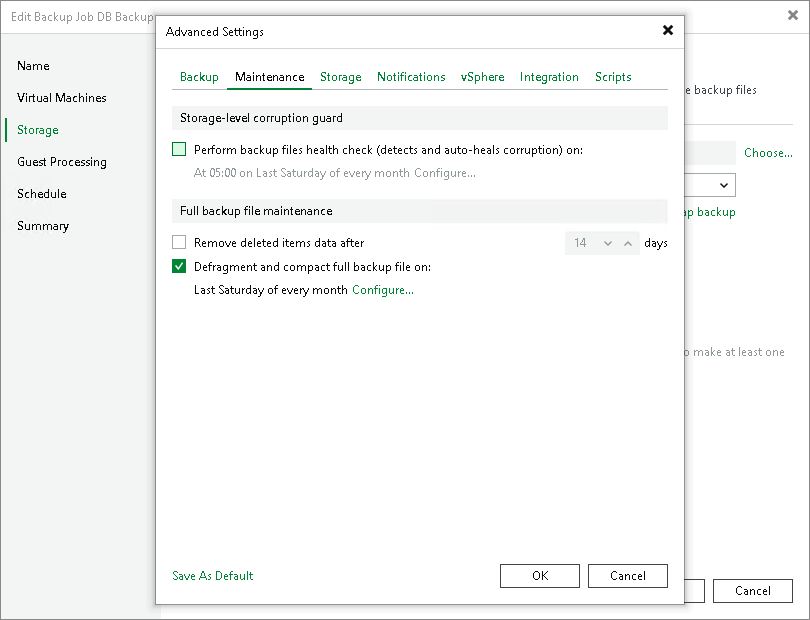Configure the defragment and compact schedule
The width and height of the screenshot is (810, 620).
pos(383,290)
